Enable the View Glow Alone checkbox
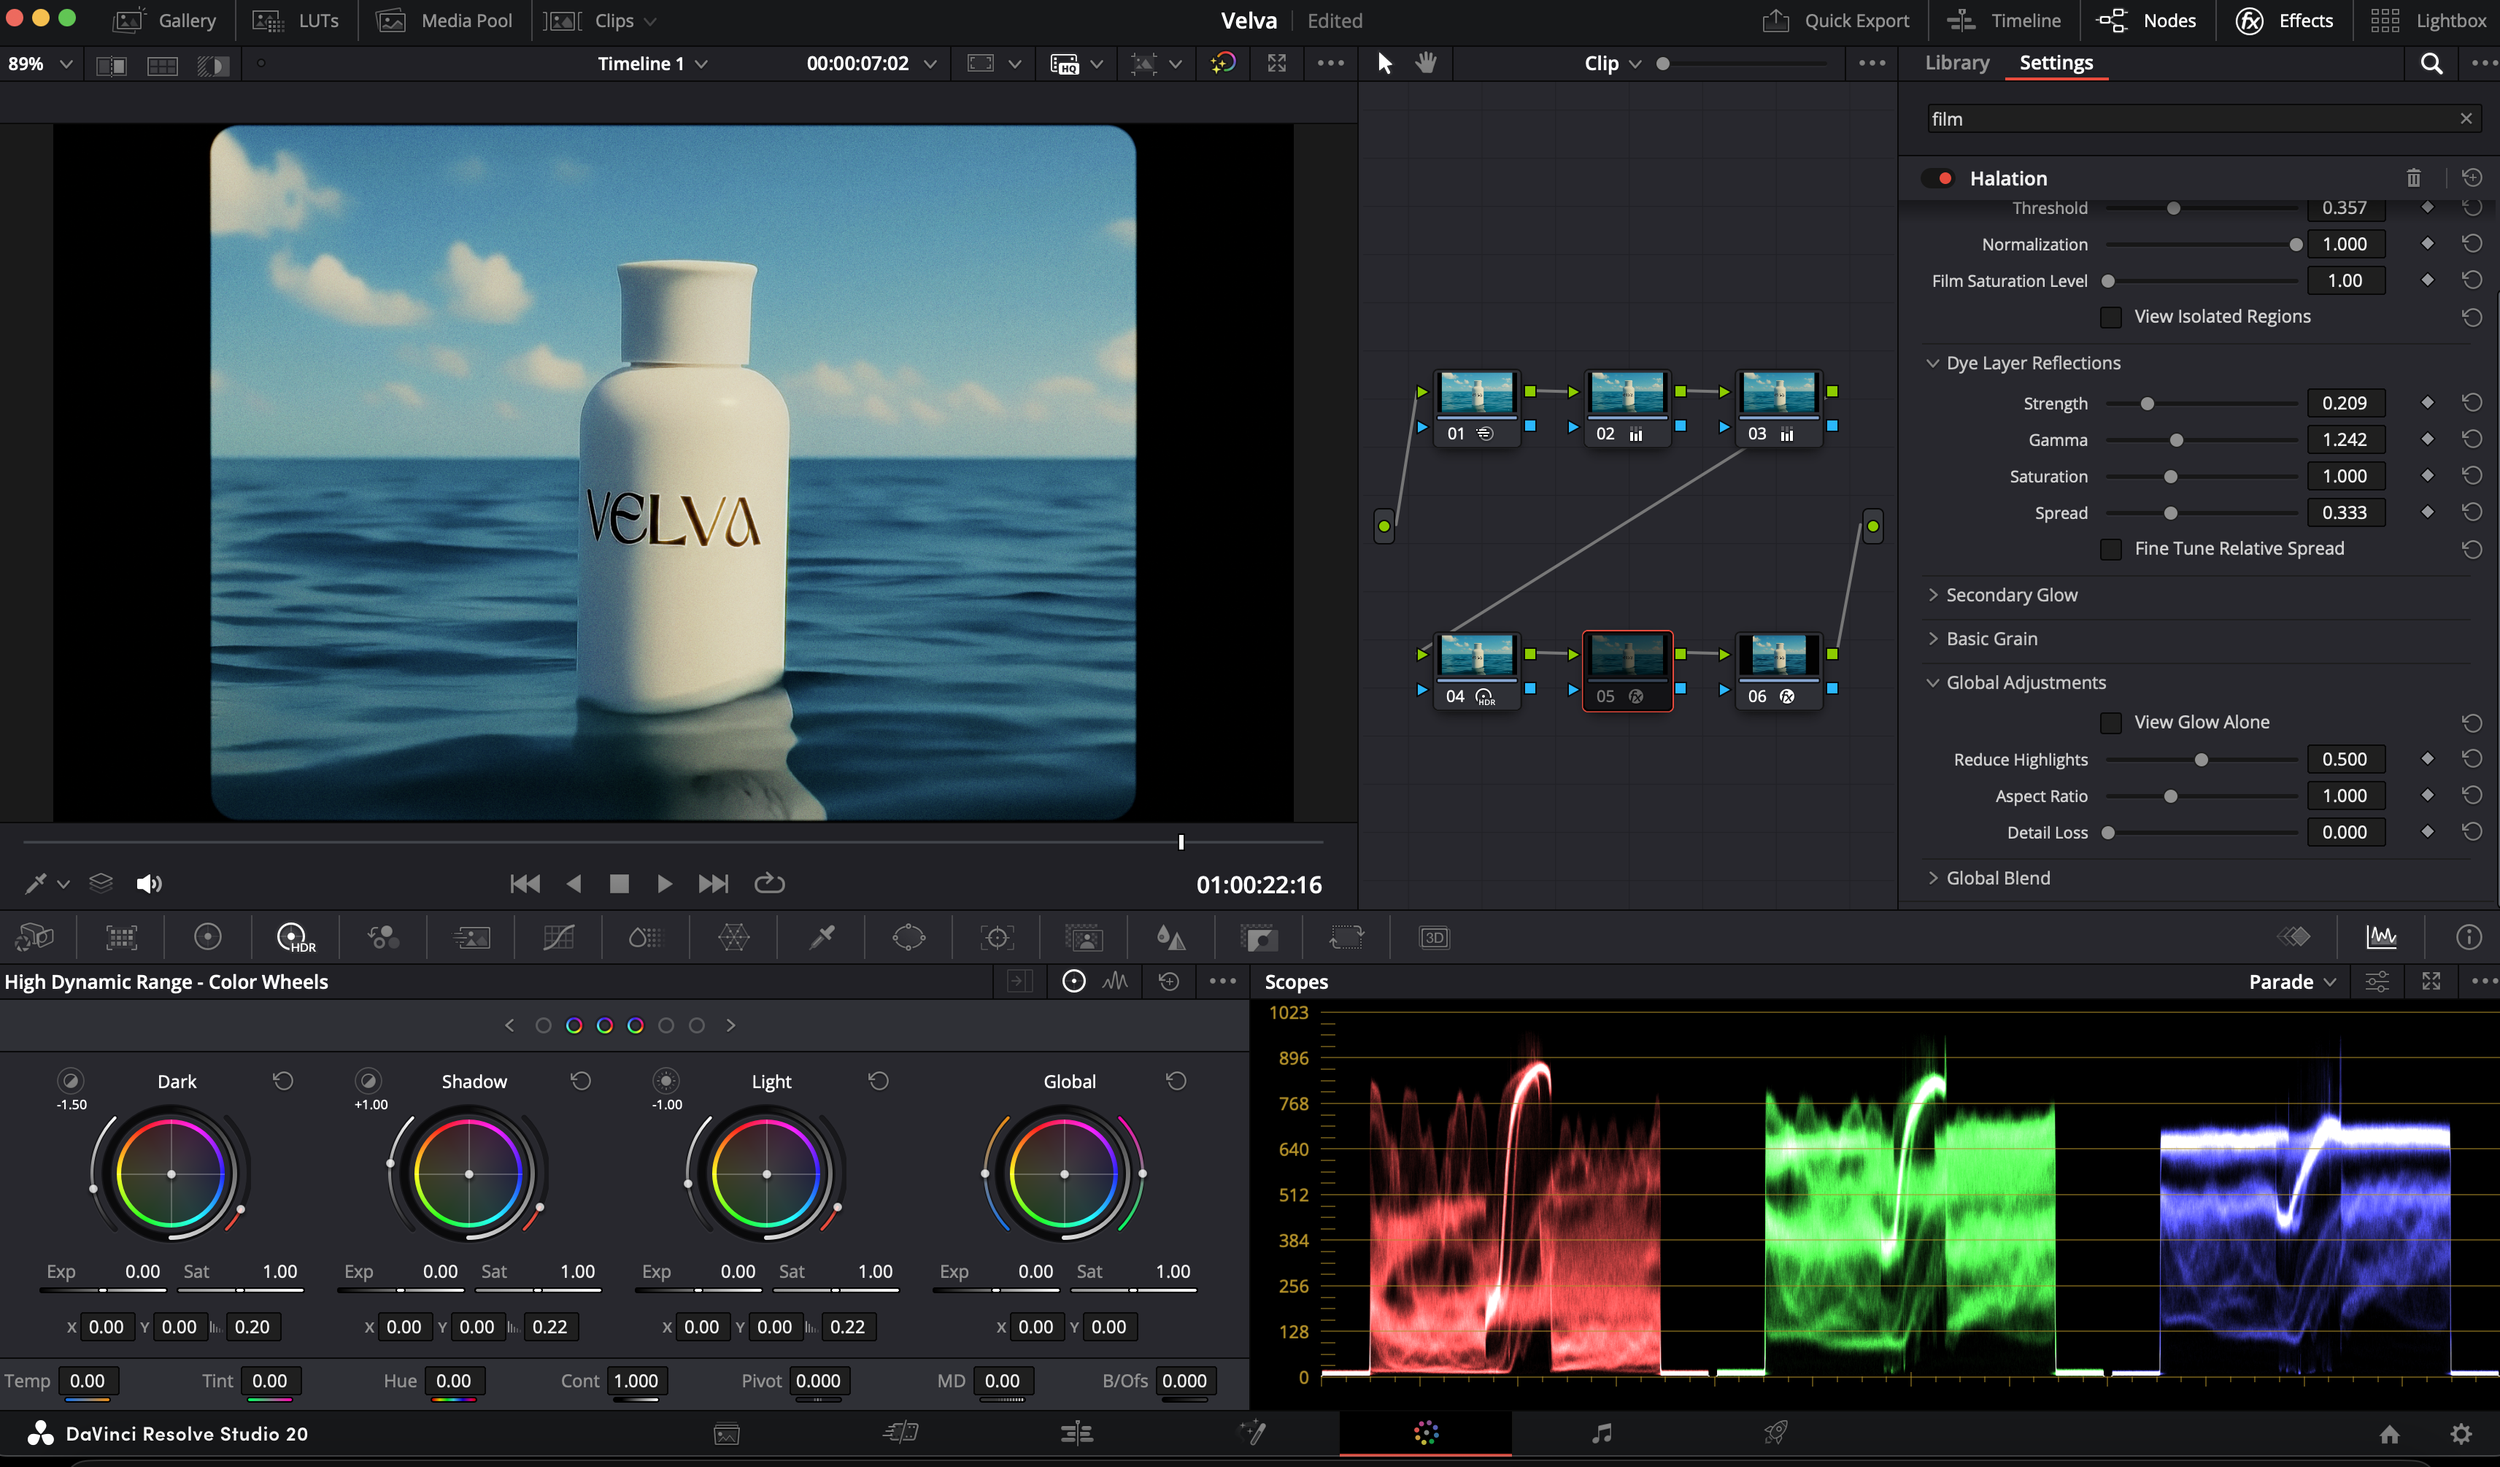Screen dimensions: 2500x1467 pyautogui.click(x=2110, y=722)
